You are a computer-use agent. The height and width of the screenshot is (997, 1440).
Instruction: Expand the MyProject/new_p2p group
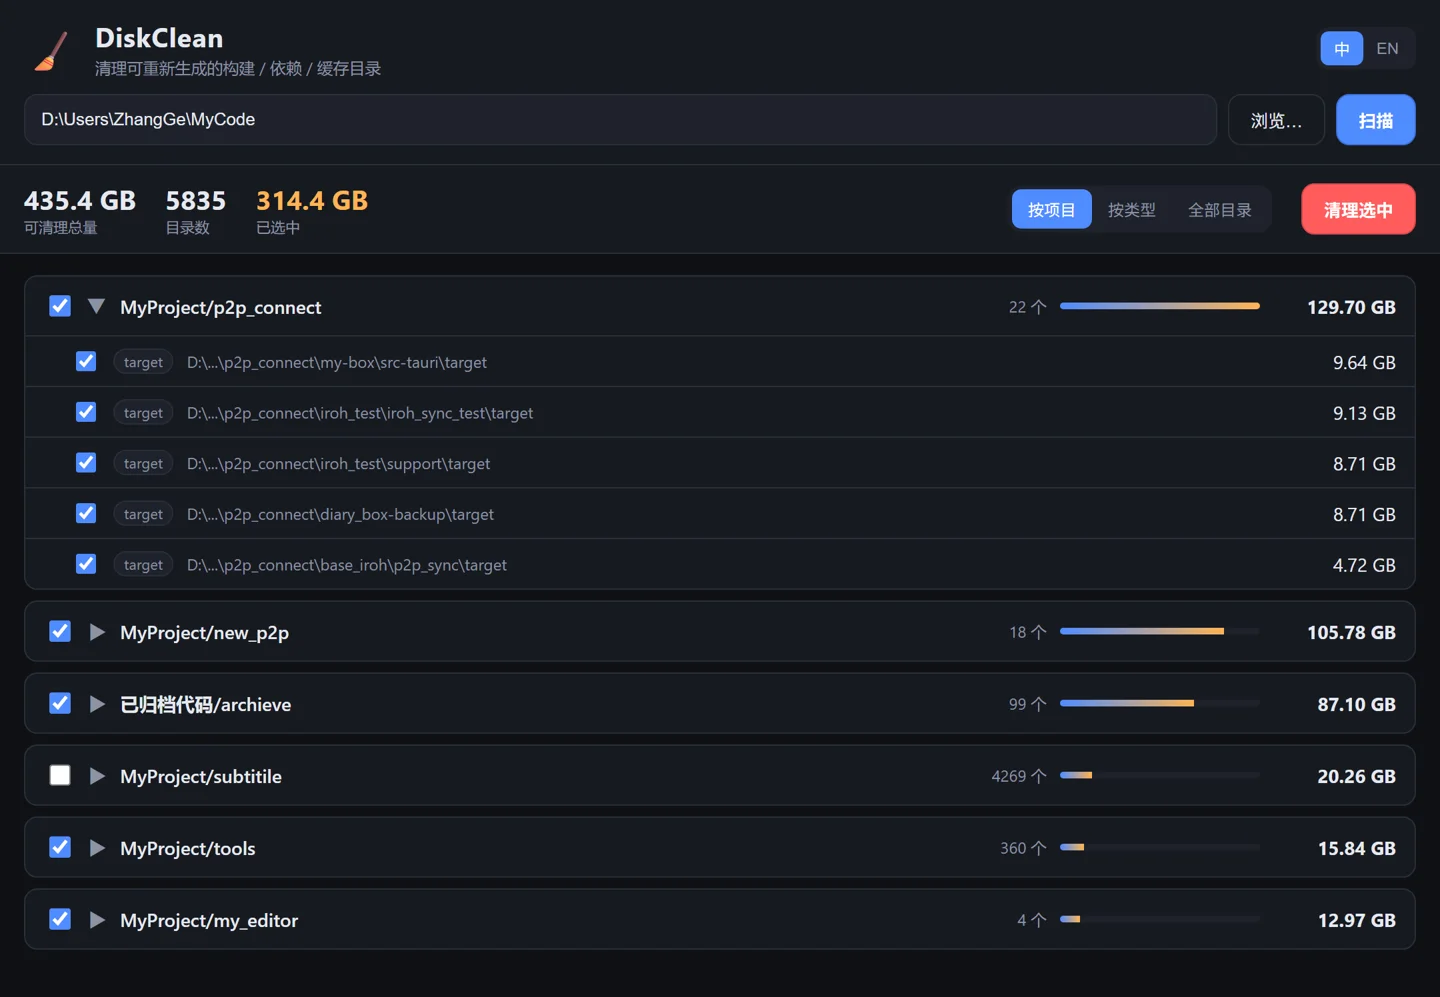click(x=97, y=632)
